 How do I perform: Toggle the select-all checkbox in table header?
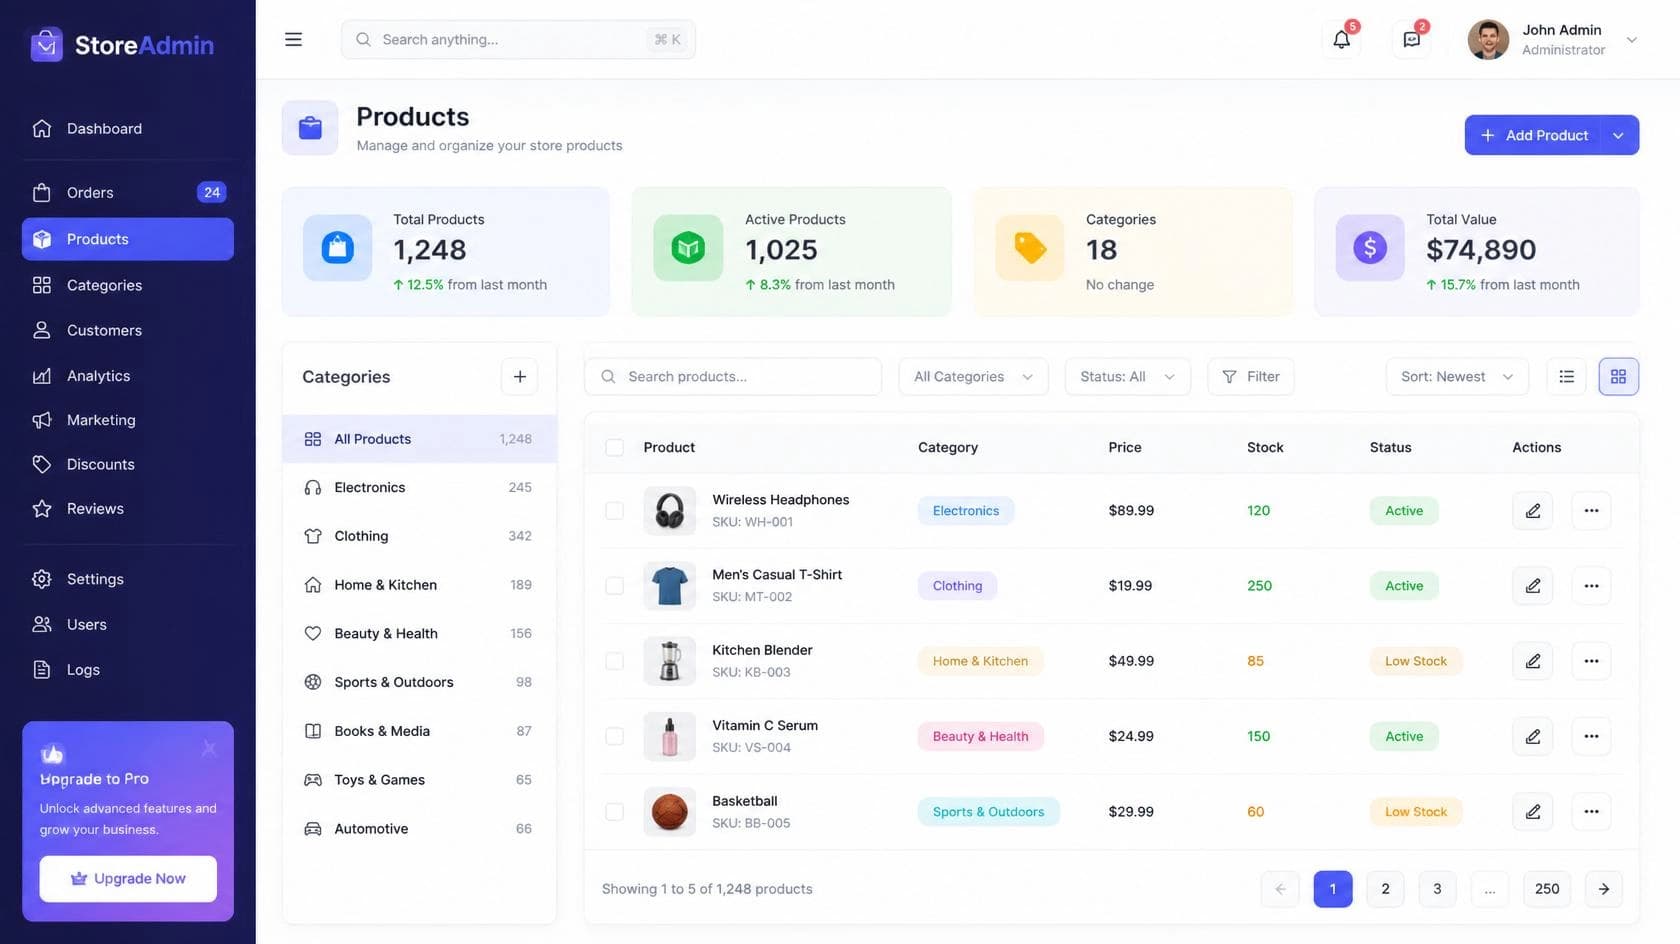click(x=614, y=447)
